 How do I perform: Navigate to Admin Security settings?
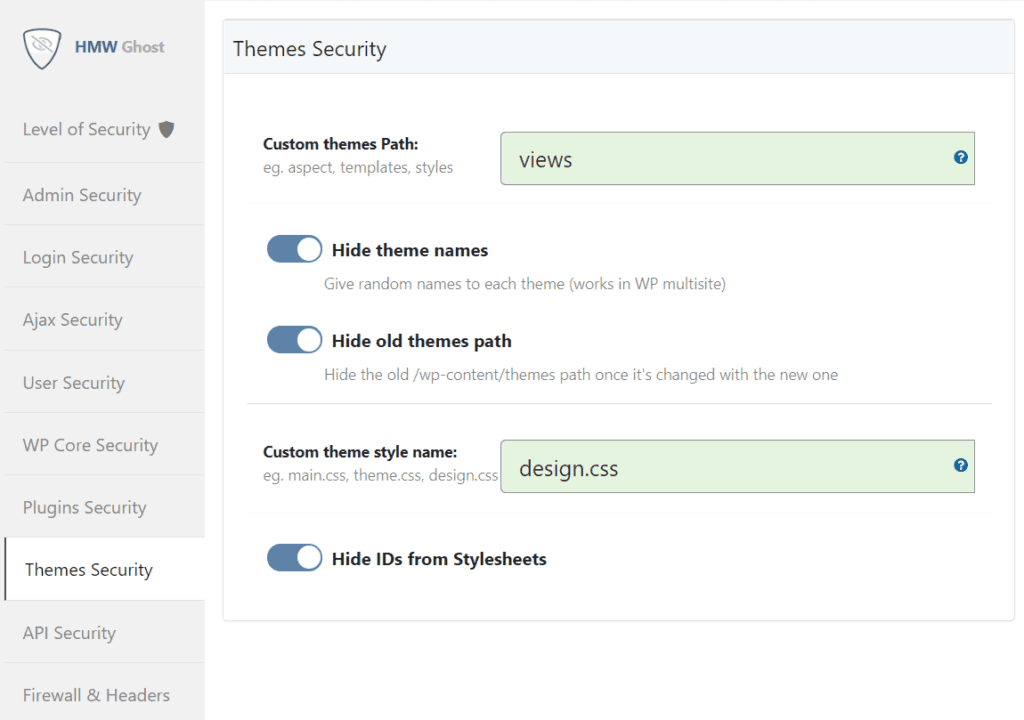click(81, 194)
